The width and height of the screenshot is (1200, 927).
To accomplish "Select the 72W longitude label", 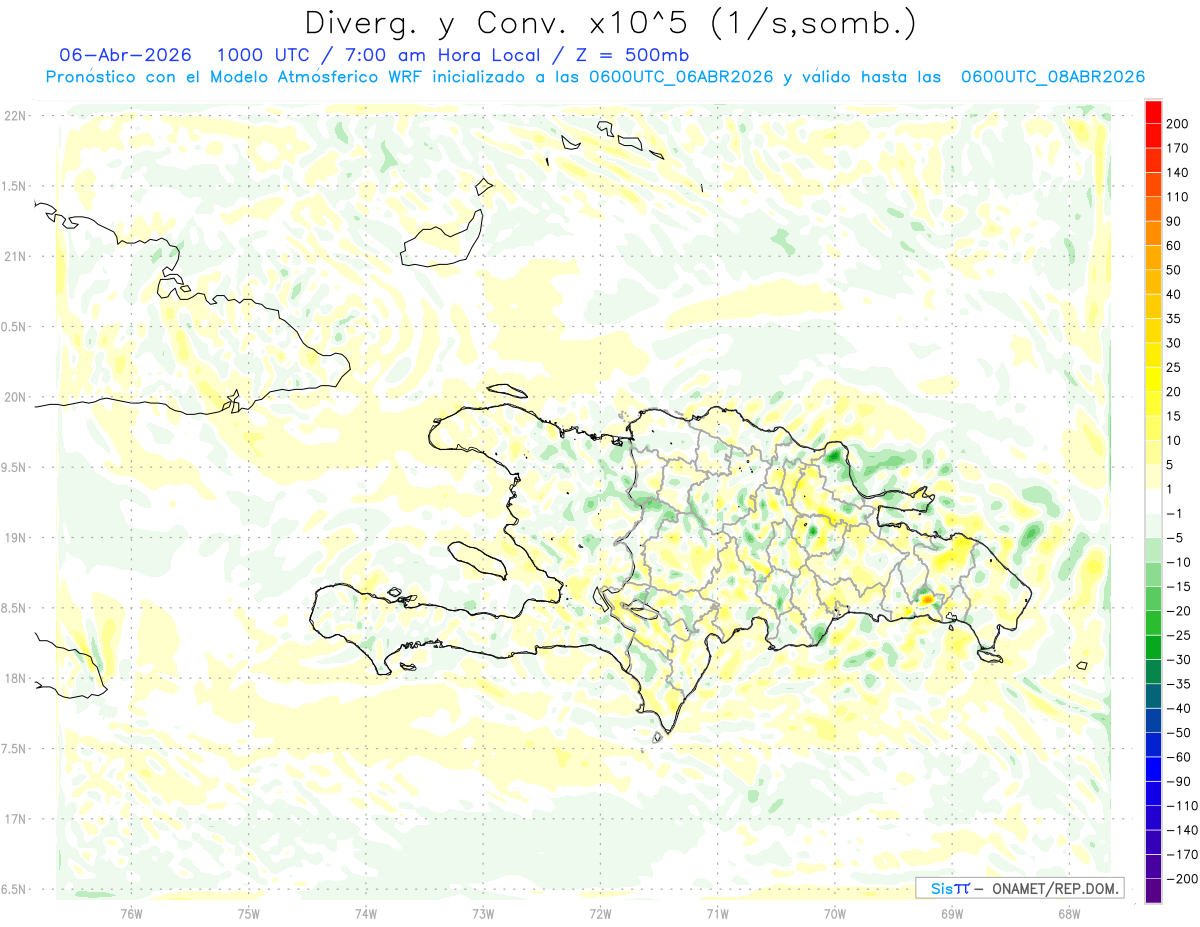I will coord(600,914).
